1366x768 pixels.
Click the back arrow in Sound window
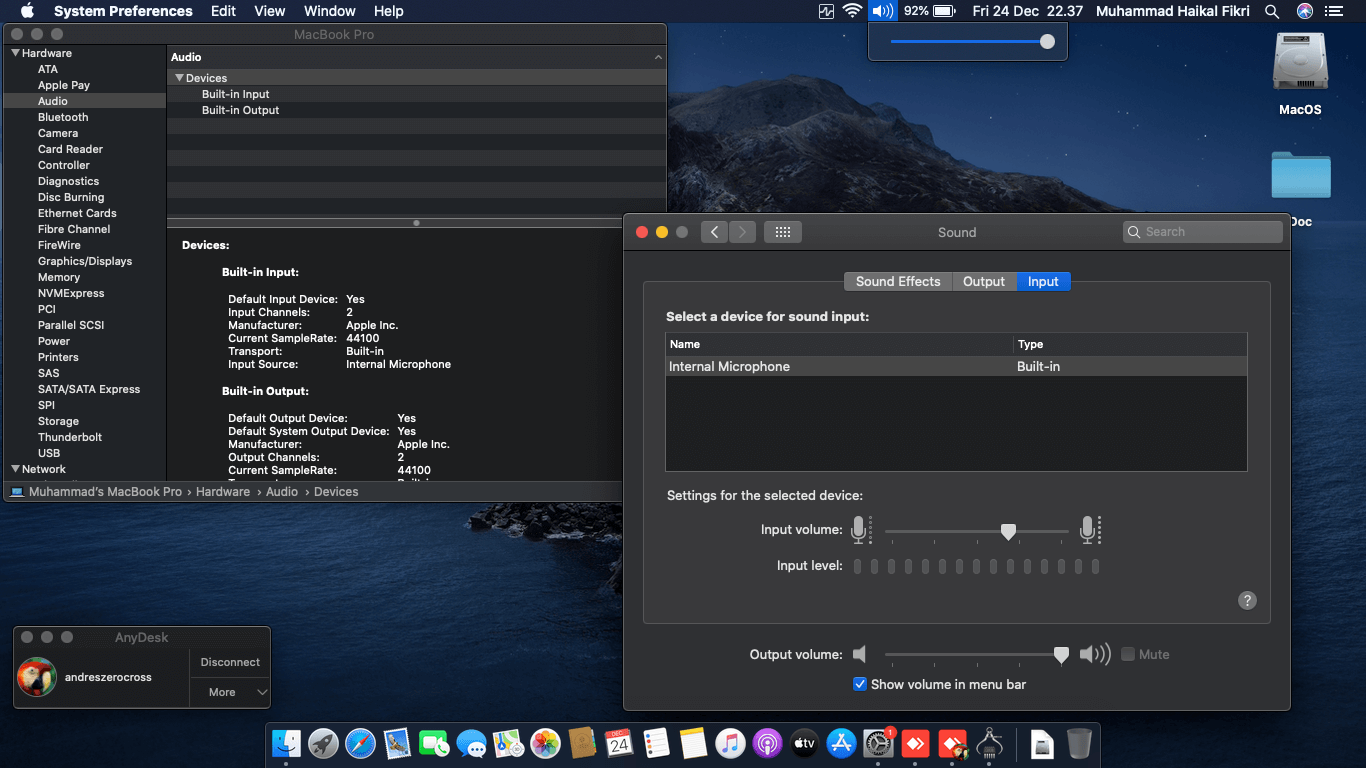(714, 232)
